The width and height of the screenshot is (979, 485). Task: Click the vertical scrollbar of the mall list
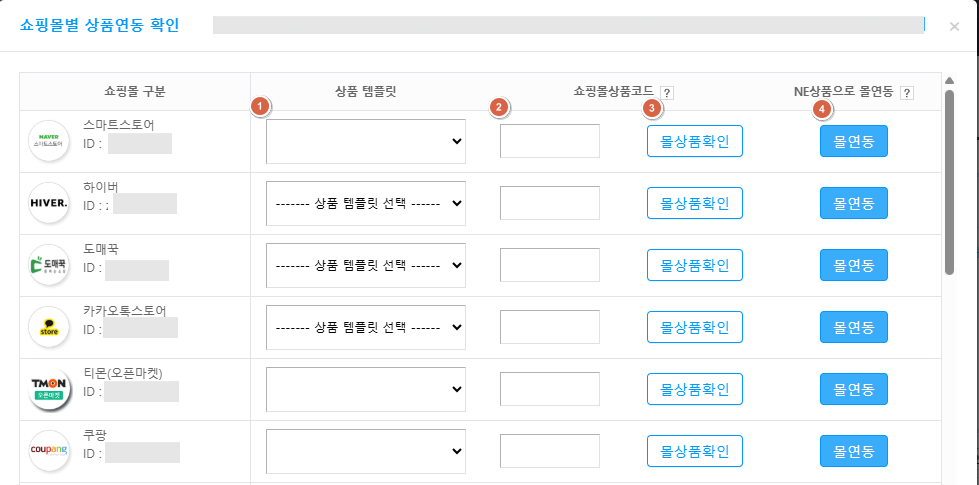point(949,180)
